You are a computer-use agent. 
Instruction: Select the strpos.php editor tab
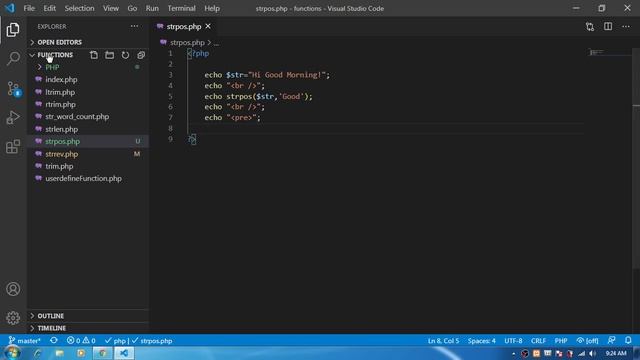pyautogui.click(x=184, y=27)
